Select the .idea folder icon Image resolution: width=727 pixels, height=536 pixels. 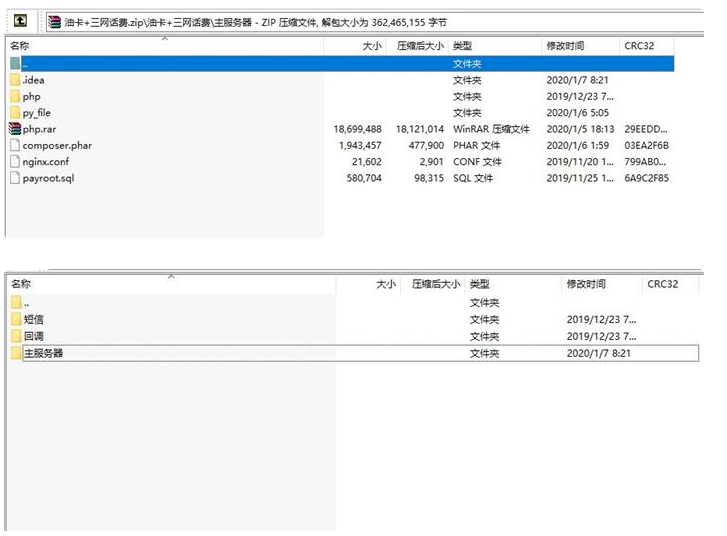tap(15, 80)
